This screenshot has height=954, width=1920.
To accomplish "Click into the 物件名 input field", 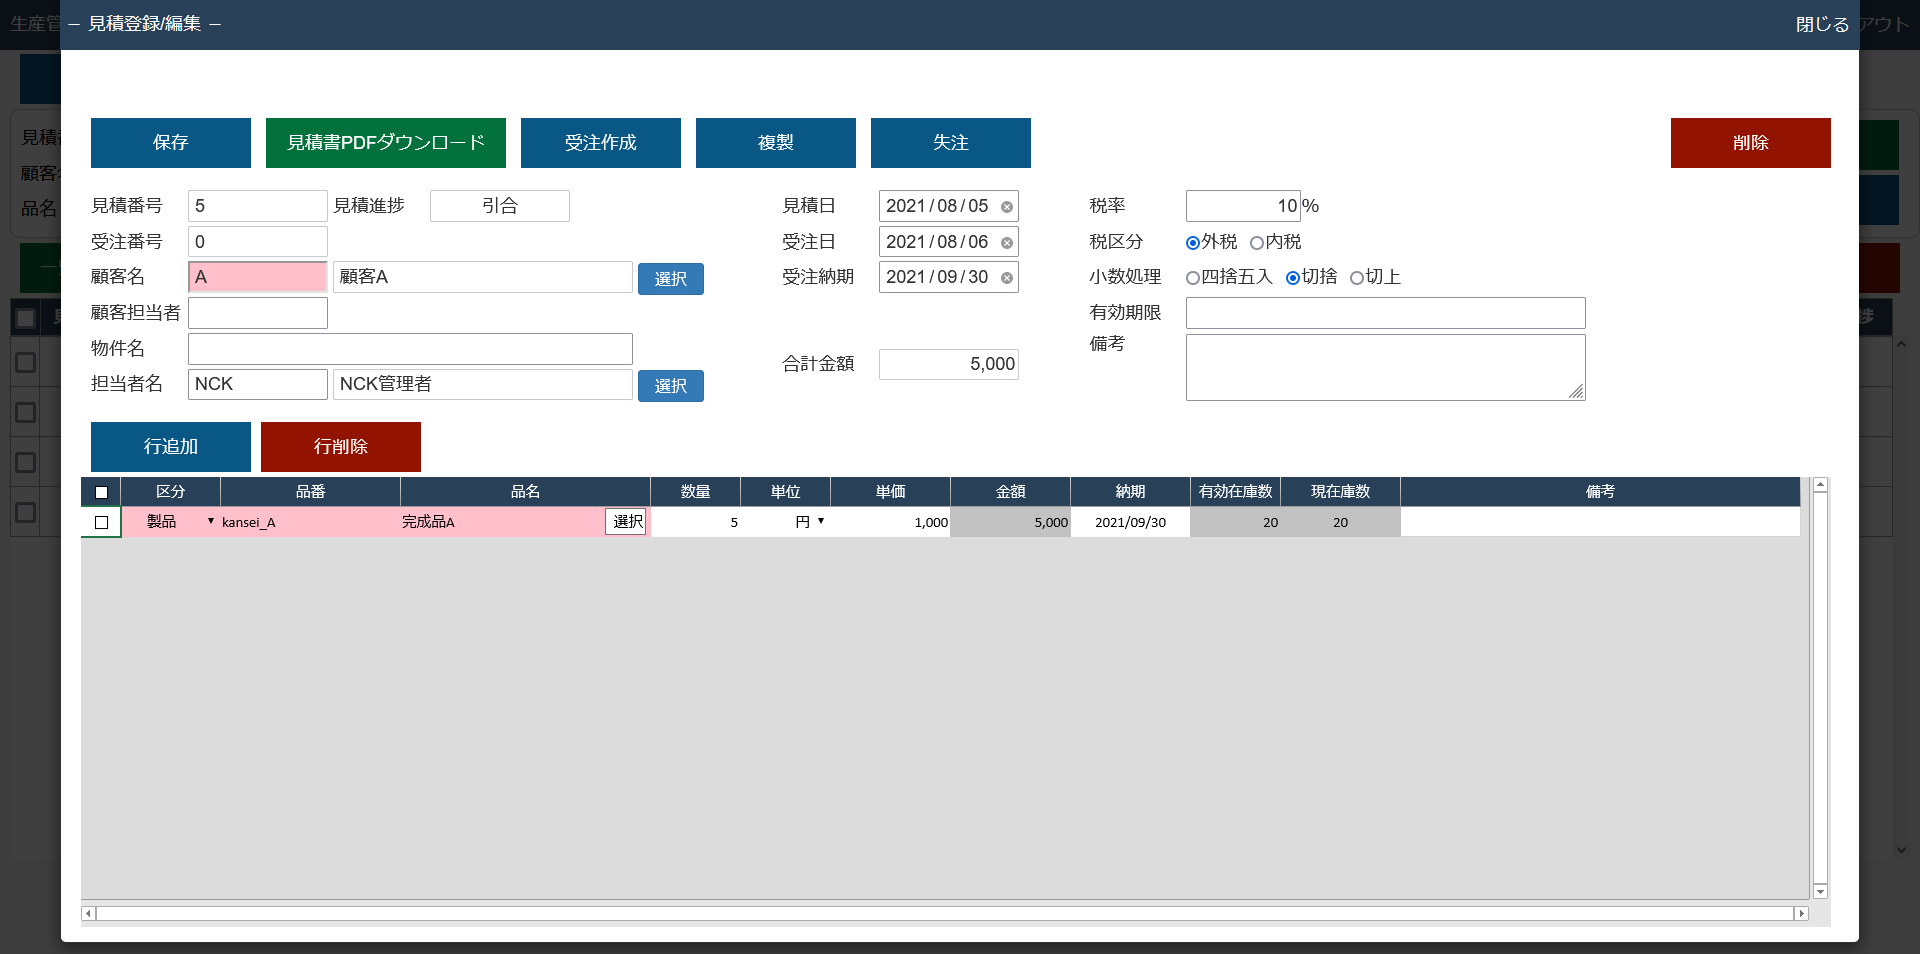I will 410,349.
